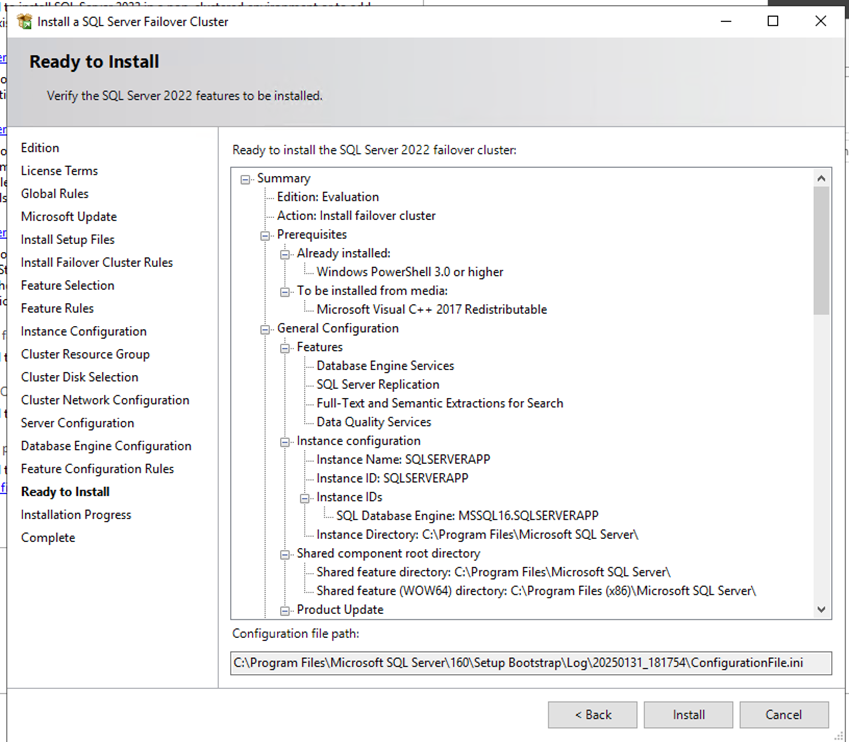This screenshot has width=849, height=742.
Task: Select 'Instance ID: SQLSERVERAPP' row
Action: 393,478
